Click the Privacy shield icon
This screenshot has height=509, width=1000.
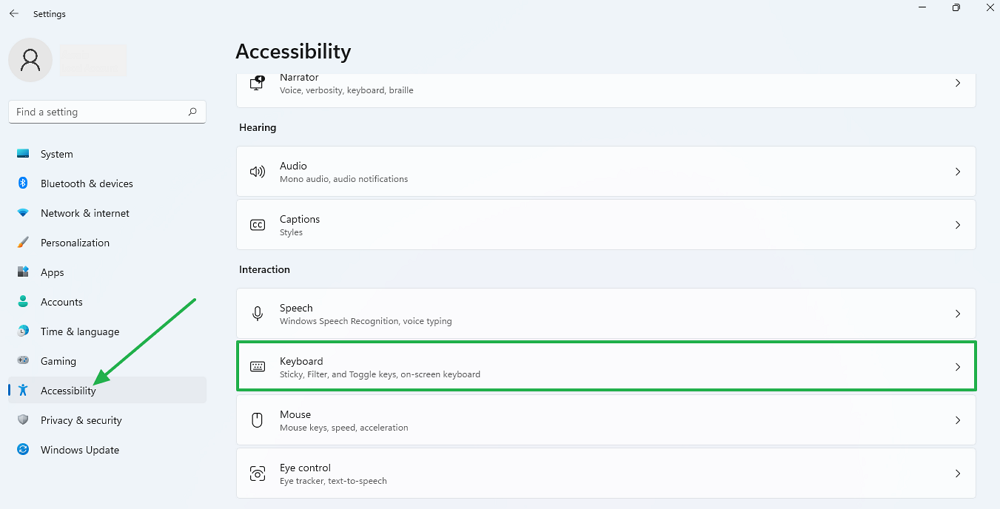pos(23,420)
